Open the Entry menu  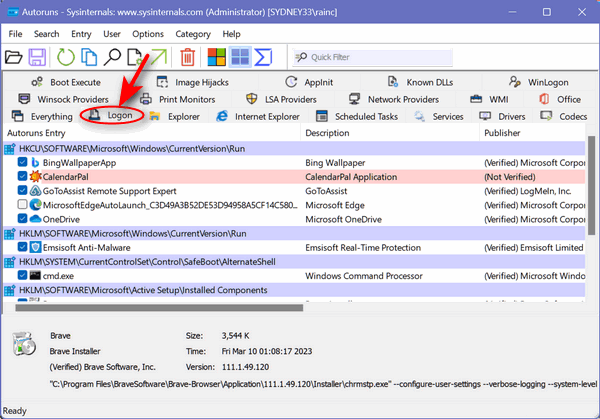tap(81, 34)
